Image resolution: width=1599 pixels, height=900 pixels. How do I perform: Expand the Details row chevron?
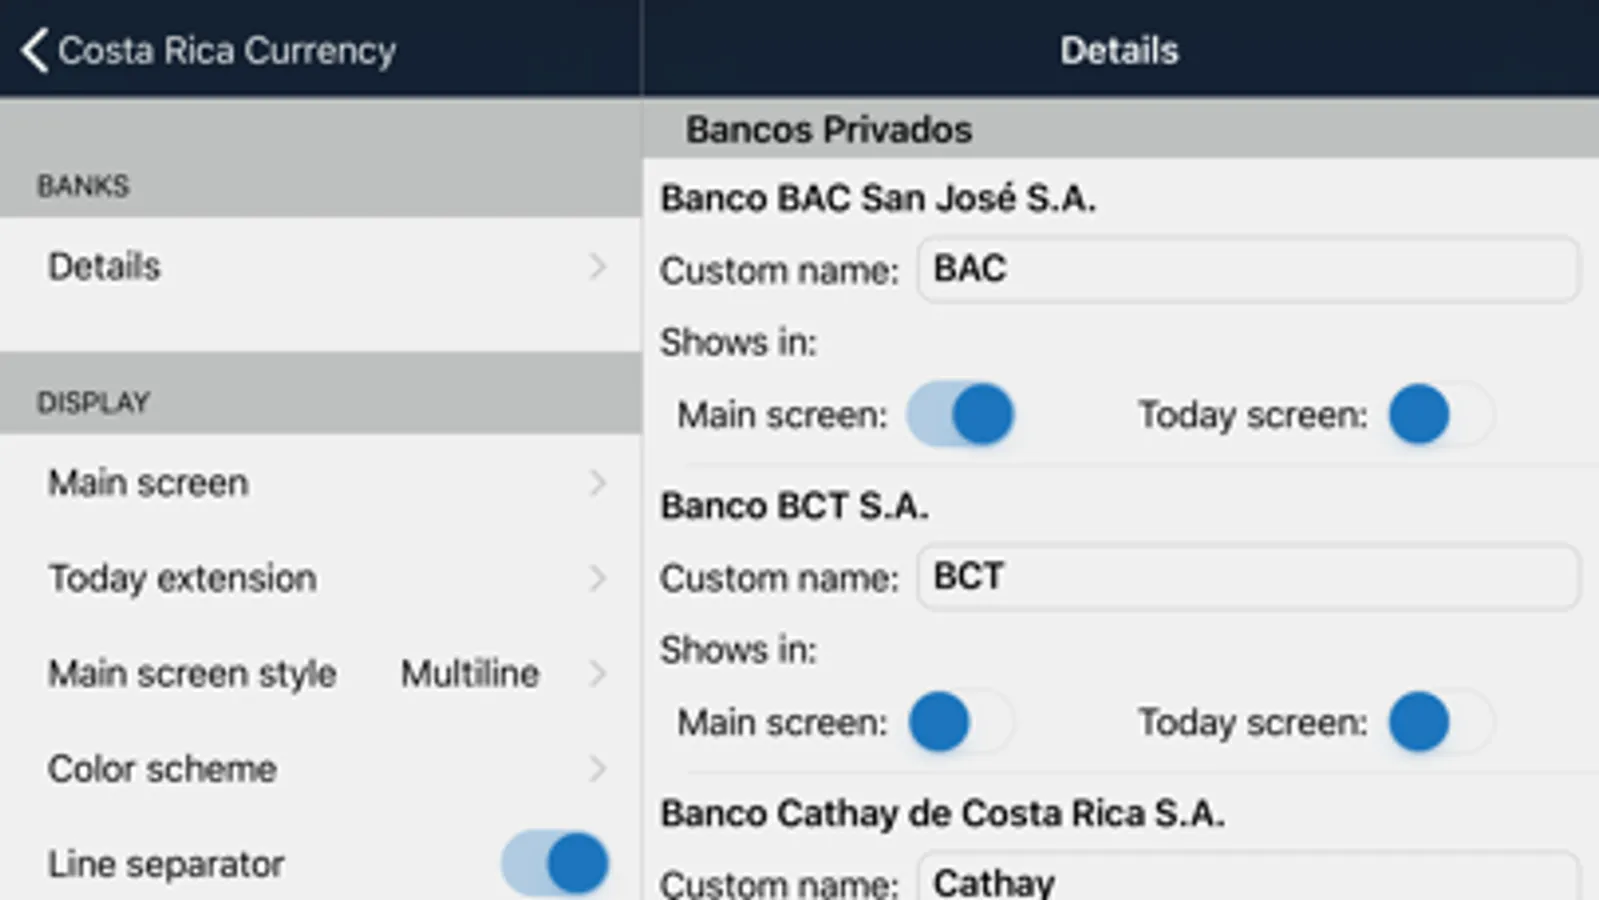597,267
